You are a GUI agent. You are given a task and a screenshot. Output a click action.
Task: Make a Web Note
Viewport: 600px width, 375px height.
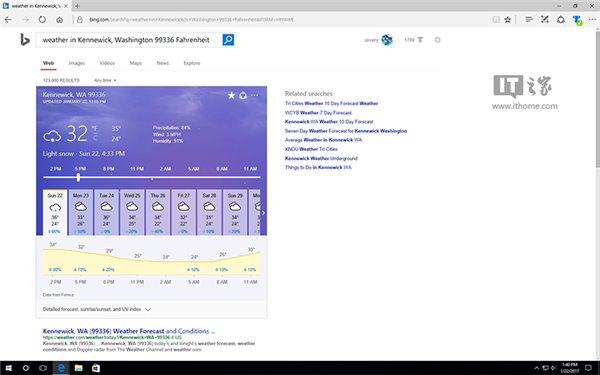click(x=545, y=20)
